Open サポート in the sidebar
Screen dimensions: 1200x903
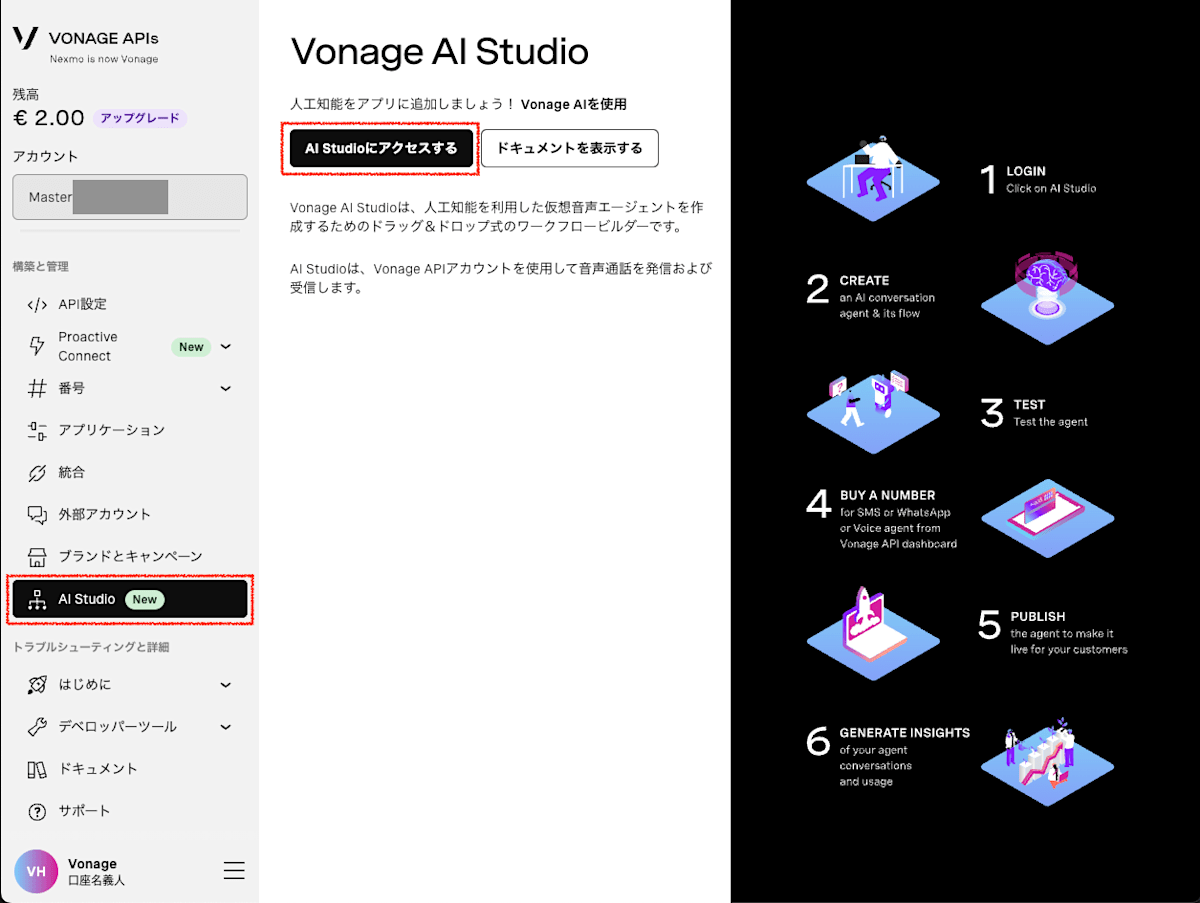130,811
